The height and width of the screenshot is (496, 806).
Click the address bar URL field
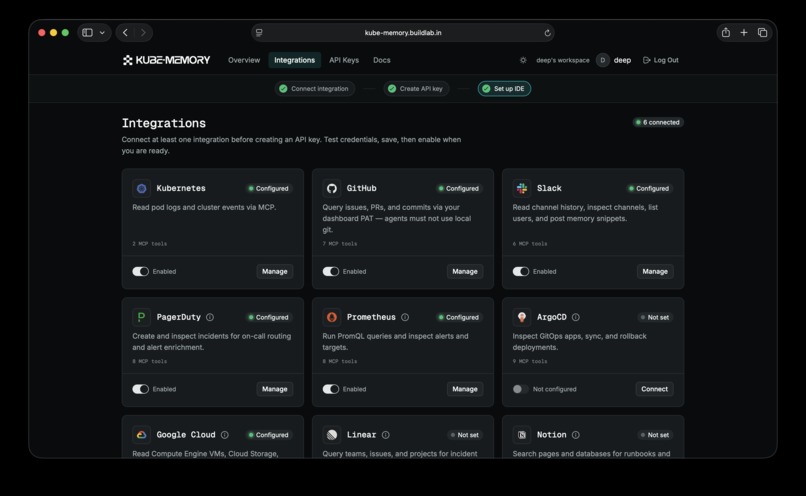pos(403,33)
